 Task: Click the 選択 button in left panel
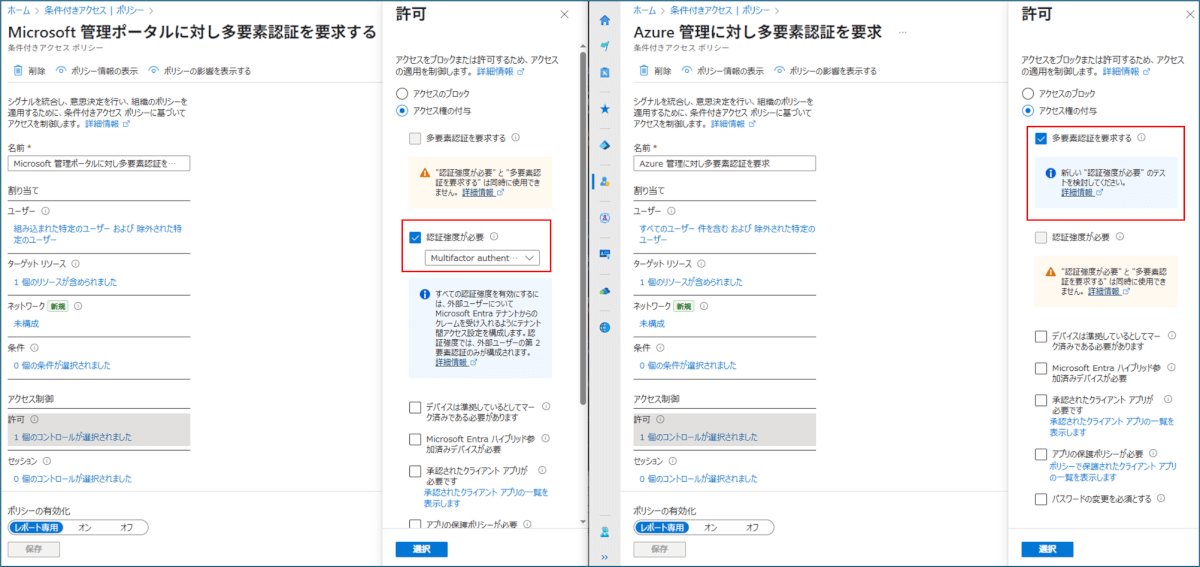[421, 549]
